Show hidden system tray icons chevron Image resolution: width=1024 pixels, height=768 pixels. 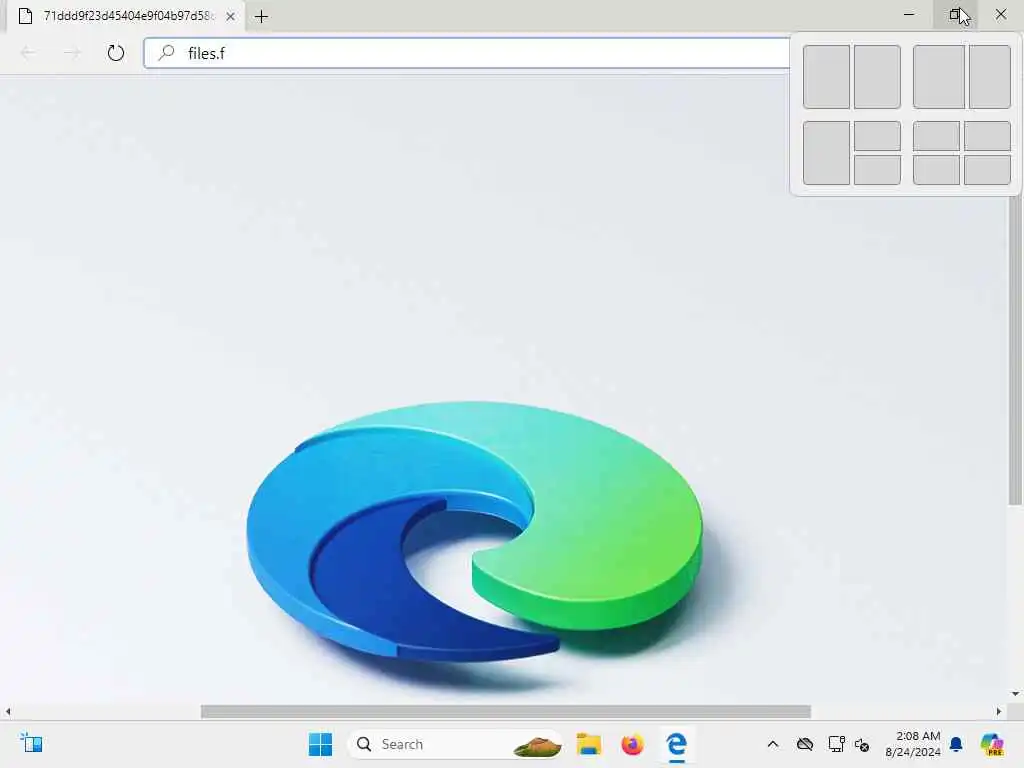(773, 744)
